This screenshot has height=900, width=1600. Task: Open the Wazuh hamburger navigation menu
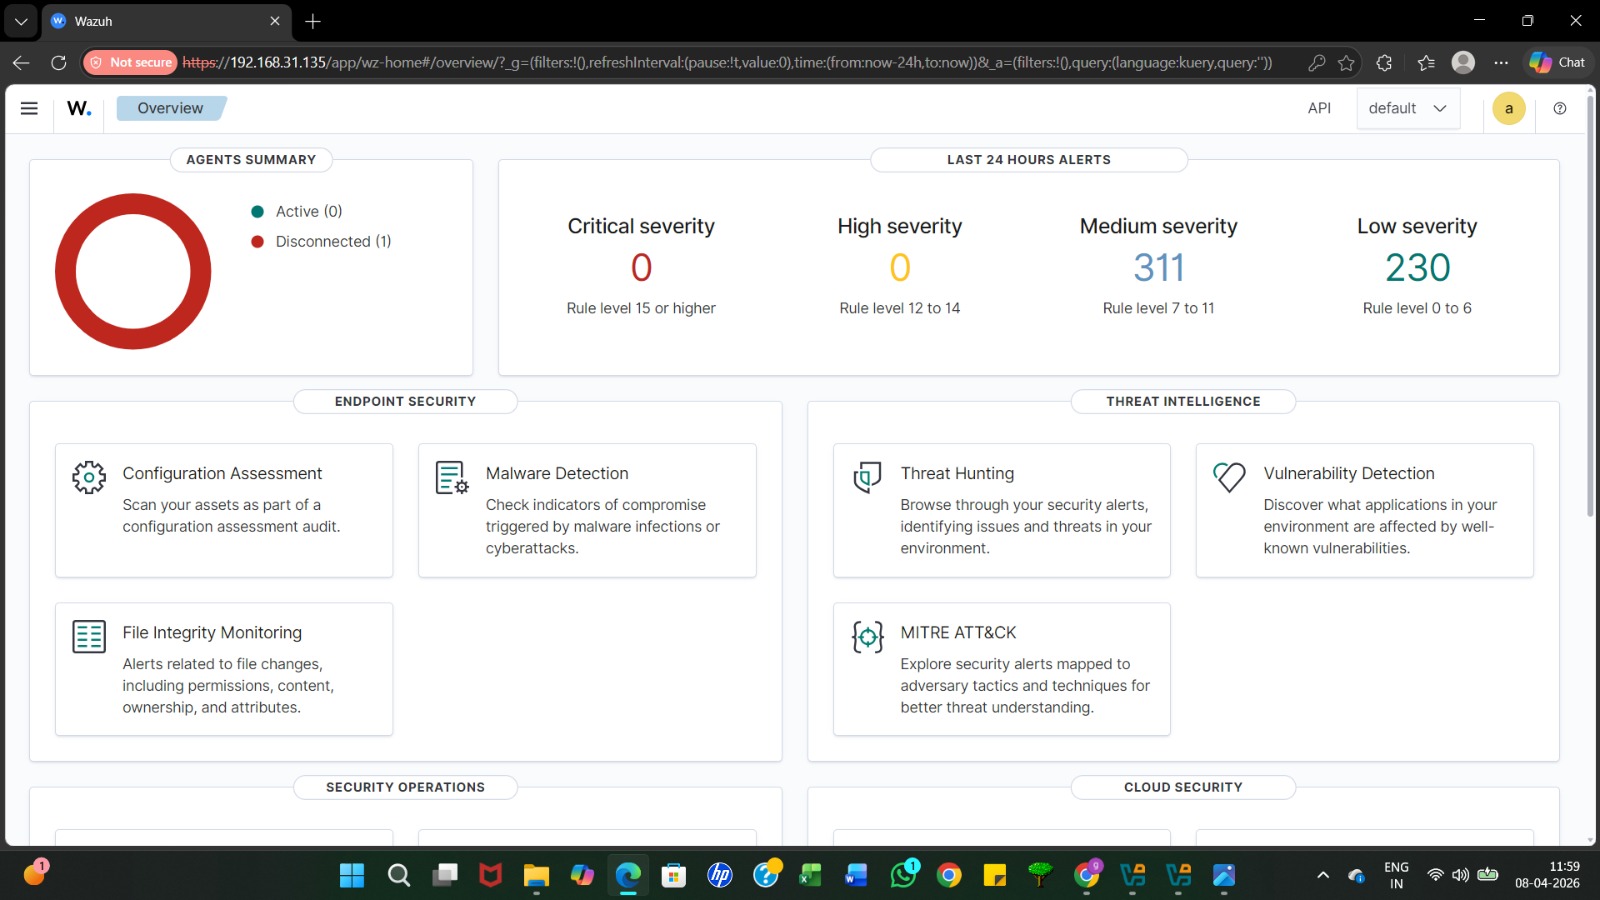[x=29, y=108]
